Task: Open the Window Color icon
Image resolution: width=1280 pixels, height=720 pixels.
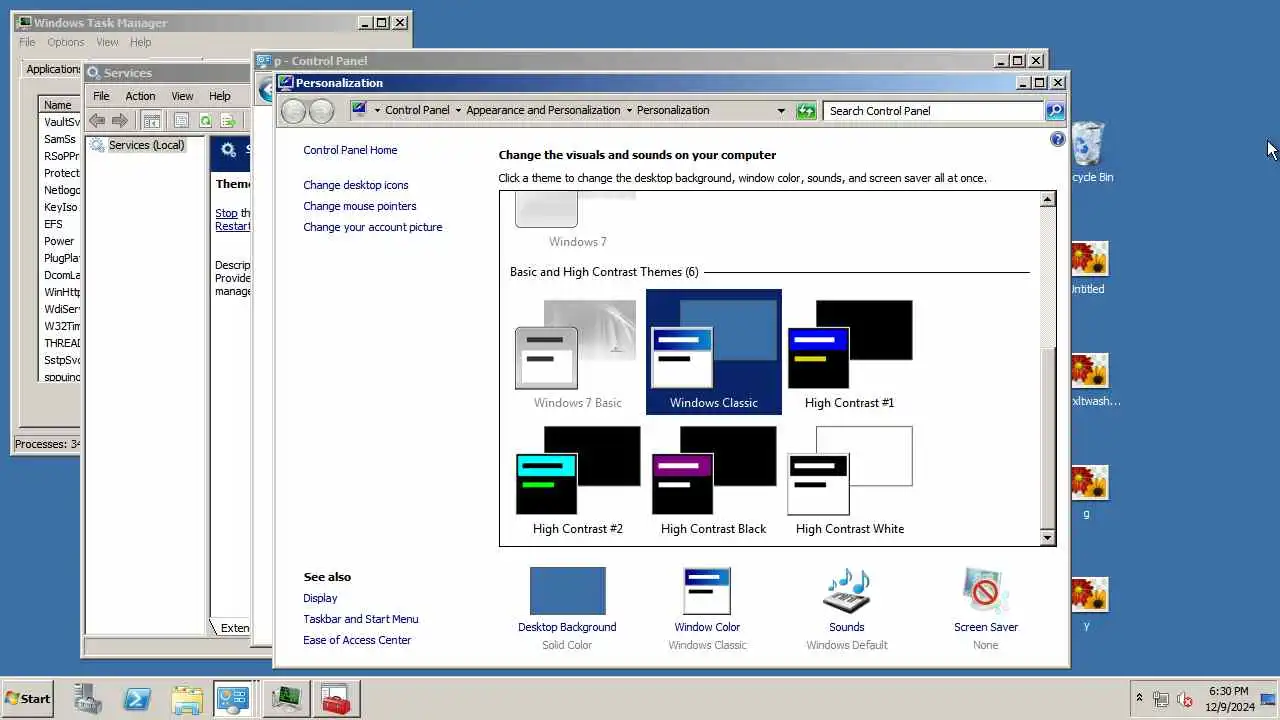Action: (707, 591)
